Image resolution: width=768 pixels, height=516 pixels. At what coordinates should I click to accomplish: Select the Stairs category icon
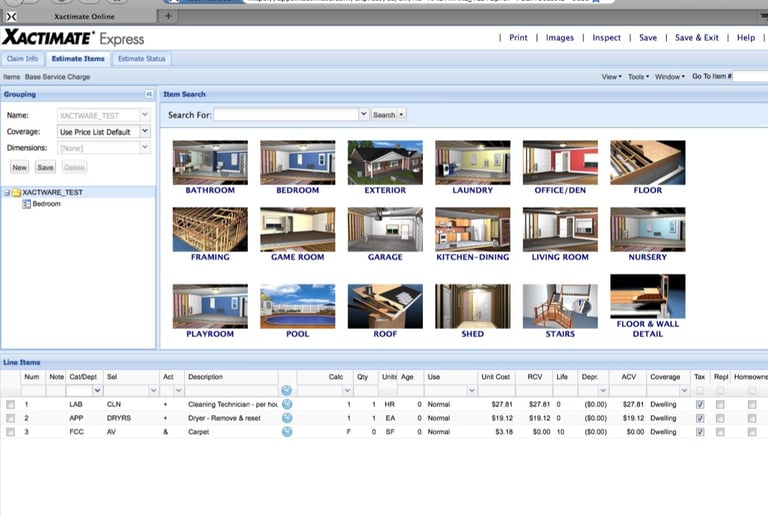coord(560,306)
